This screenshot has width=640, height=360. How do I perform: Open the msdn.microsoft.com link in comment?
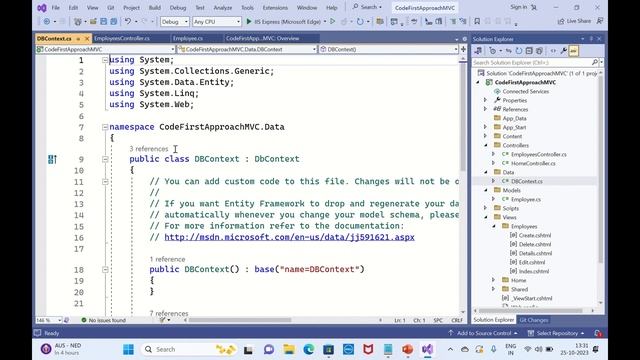[x=289, y=237]
